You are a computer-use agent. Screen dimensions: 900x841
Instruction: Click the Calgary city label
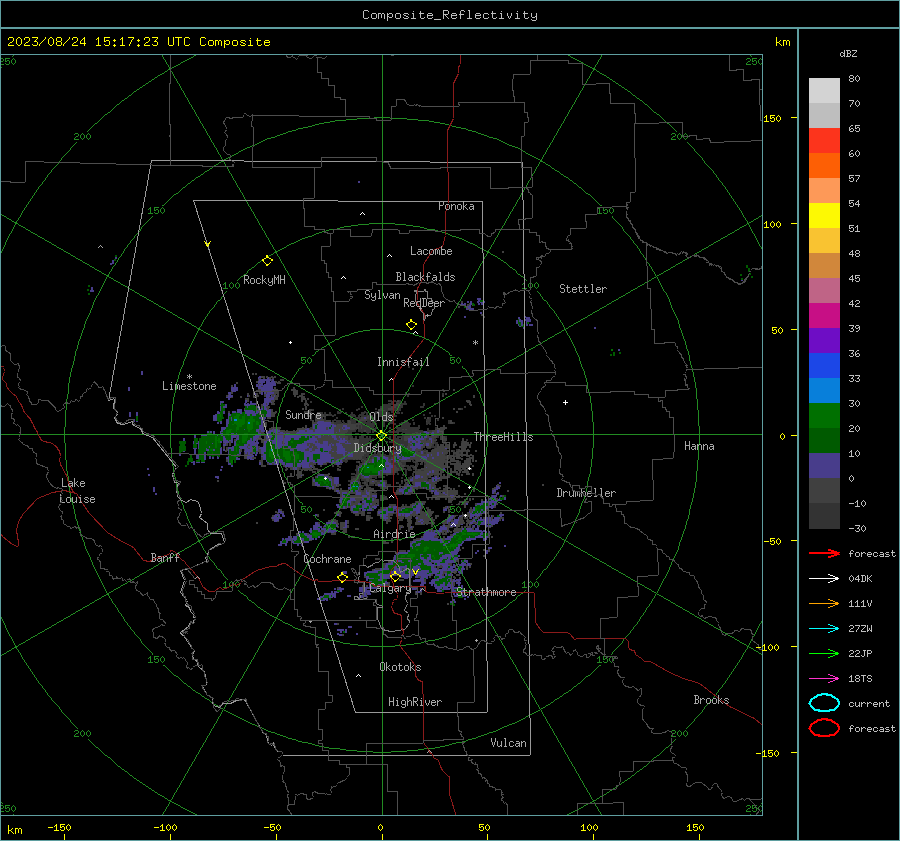pyautogui.click(x=390, y=588)
